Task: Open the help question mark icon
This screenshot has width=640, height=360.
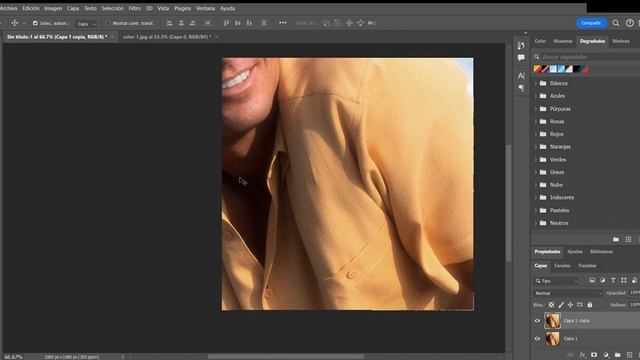Action: pyautogui.click(x=630, y=23)
